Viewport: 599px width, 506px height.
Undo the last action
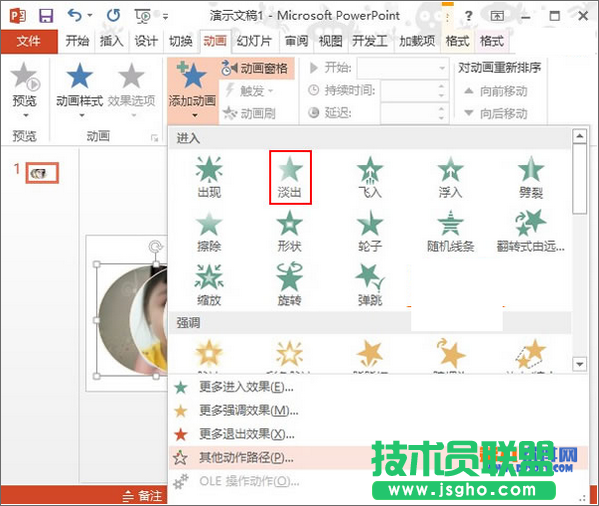point(74,15)
